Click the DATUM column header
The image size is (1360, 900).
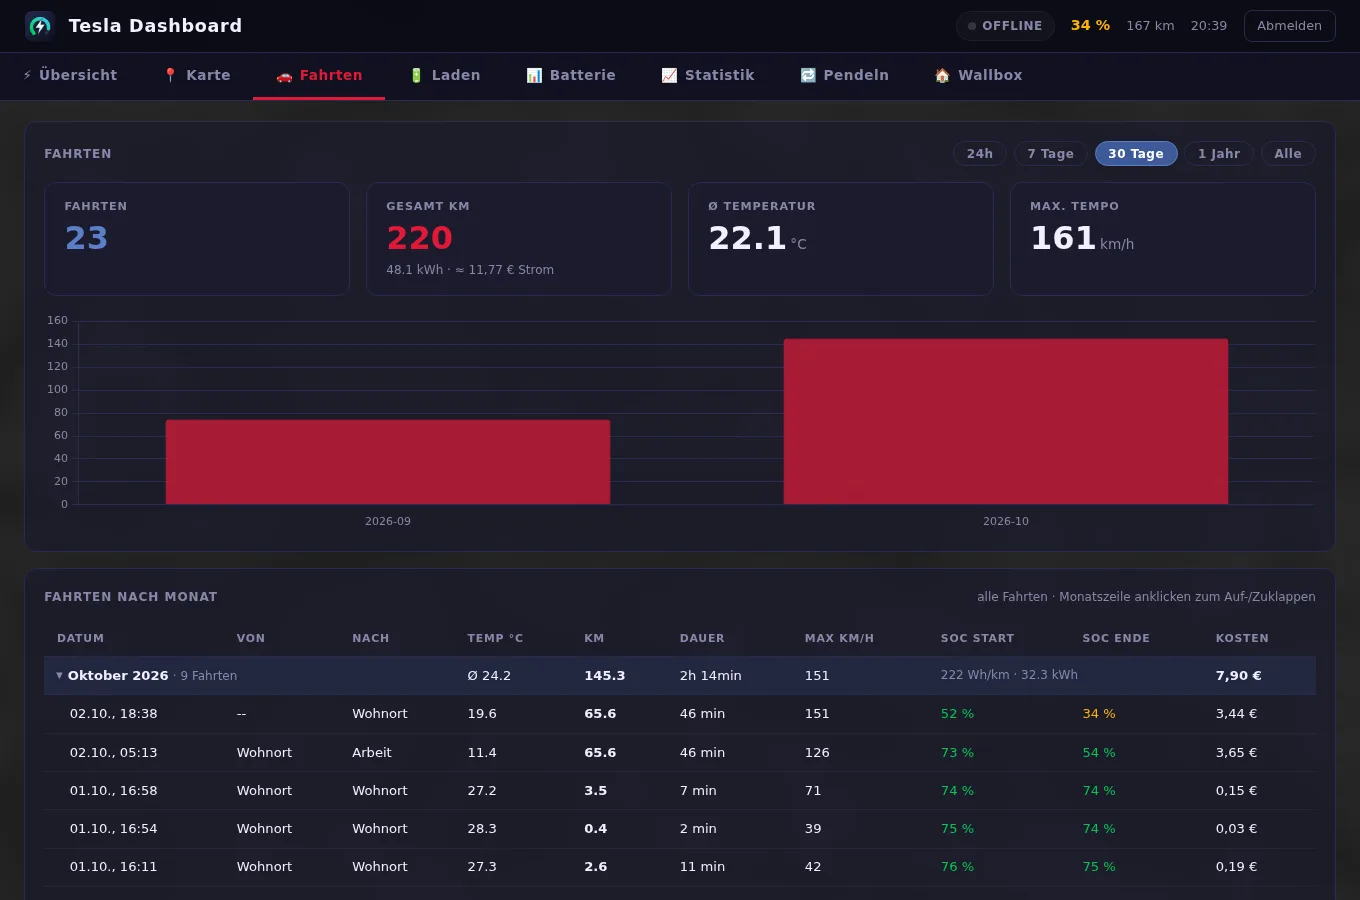(81, 638)
